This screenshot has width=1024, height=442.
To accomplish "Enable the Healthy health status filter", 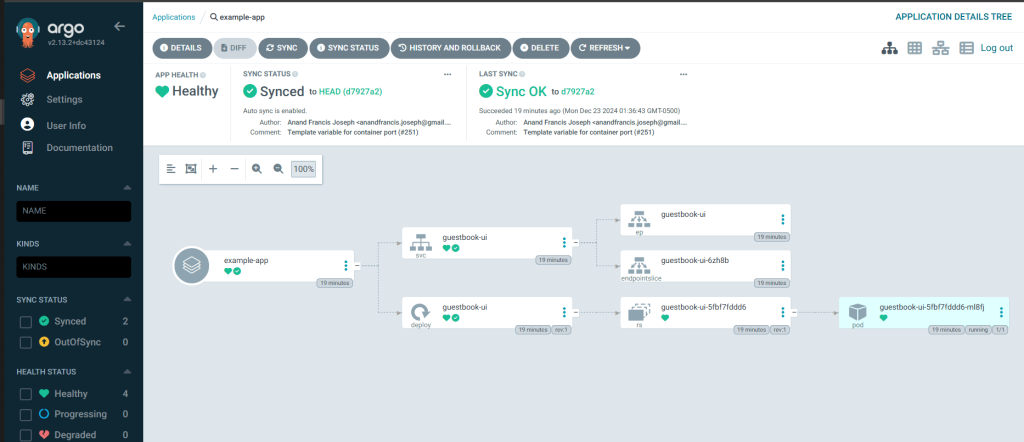I will [x=27, y=393].
